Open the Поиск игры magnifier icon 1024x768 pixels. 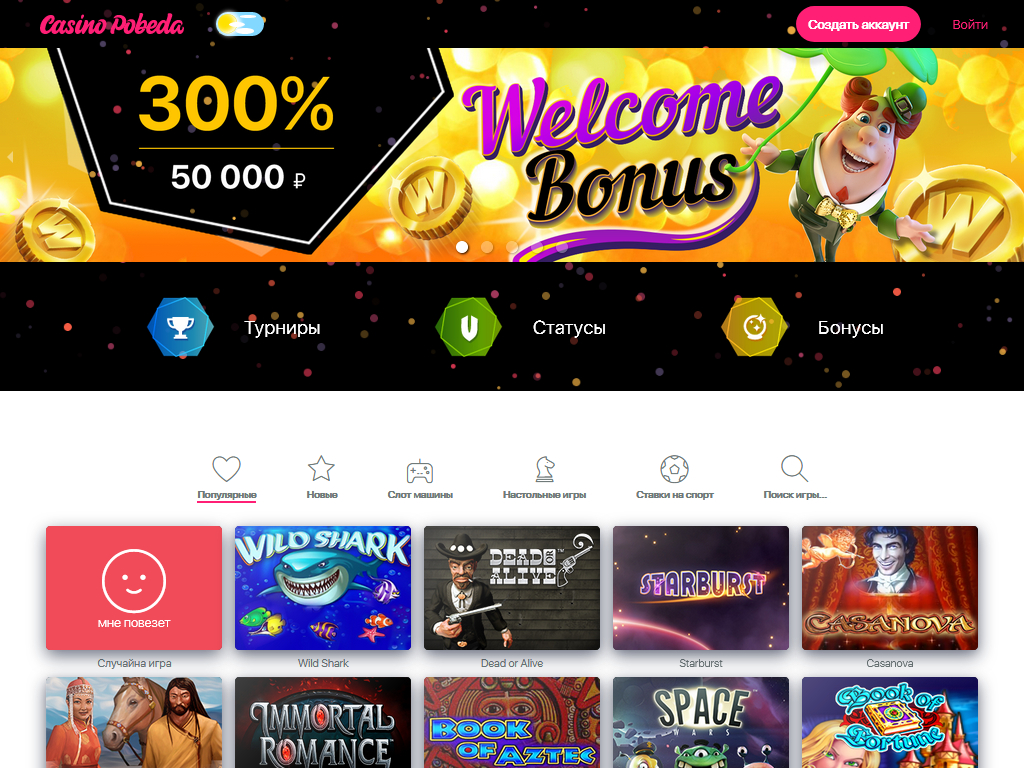pyautogui.click(x=795, y=468)
